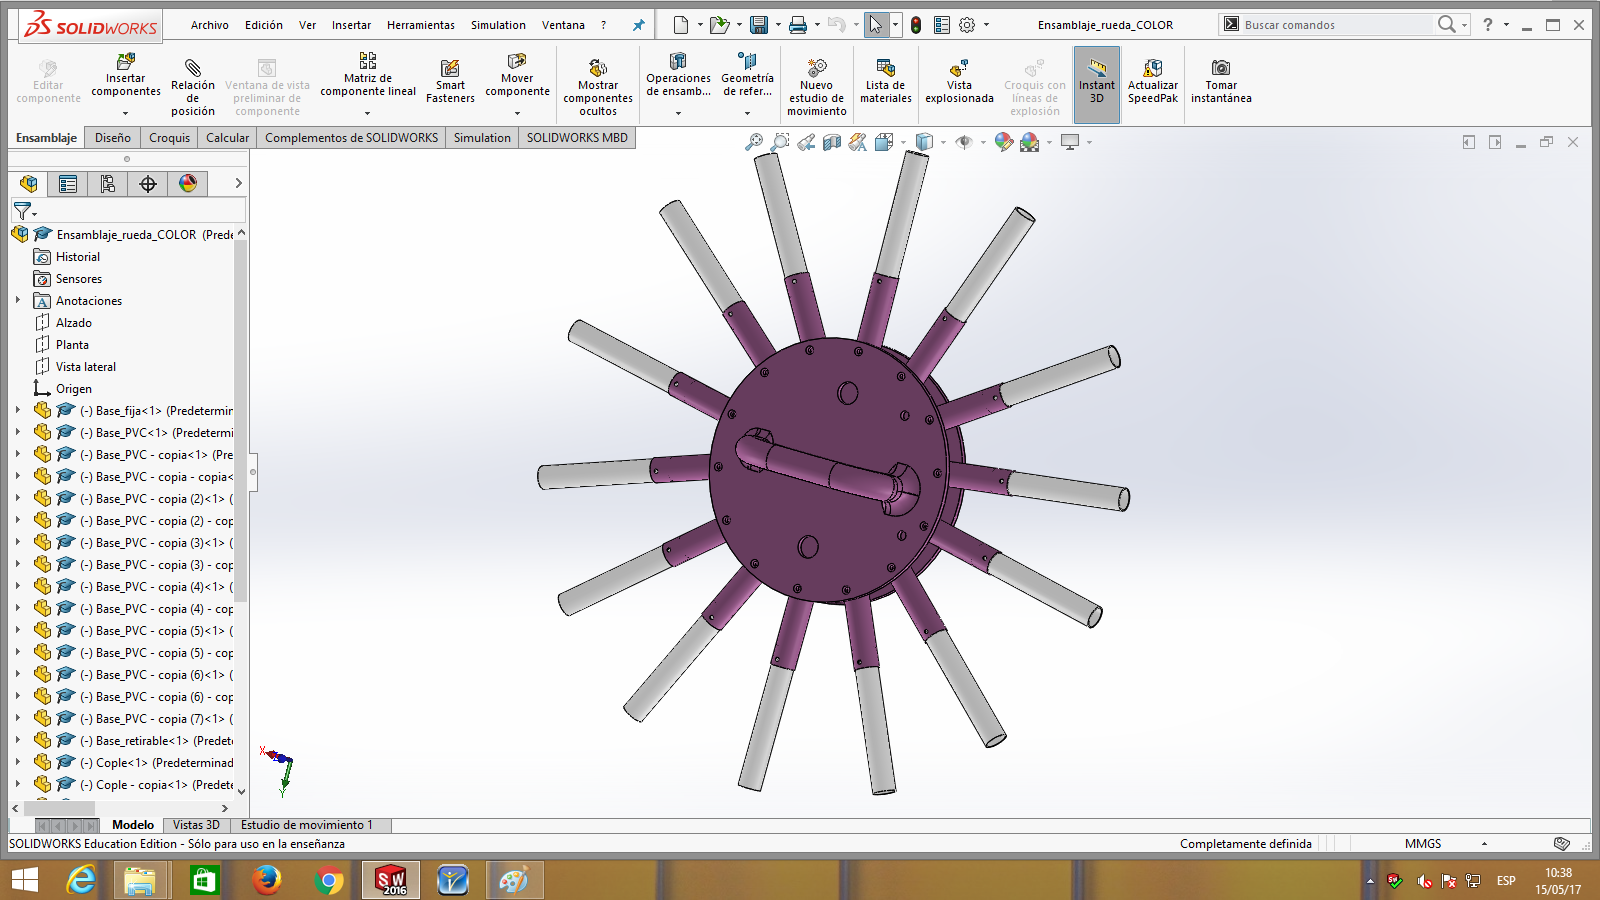1600x900 pixels.
Task: Open the Archivo menu
Action: coord(210,25)
